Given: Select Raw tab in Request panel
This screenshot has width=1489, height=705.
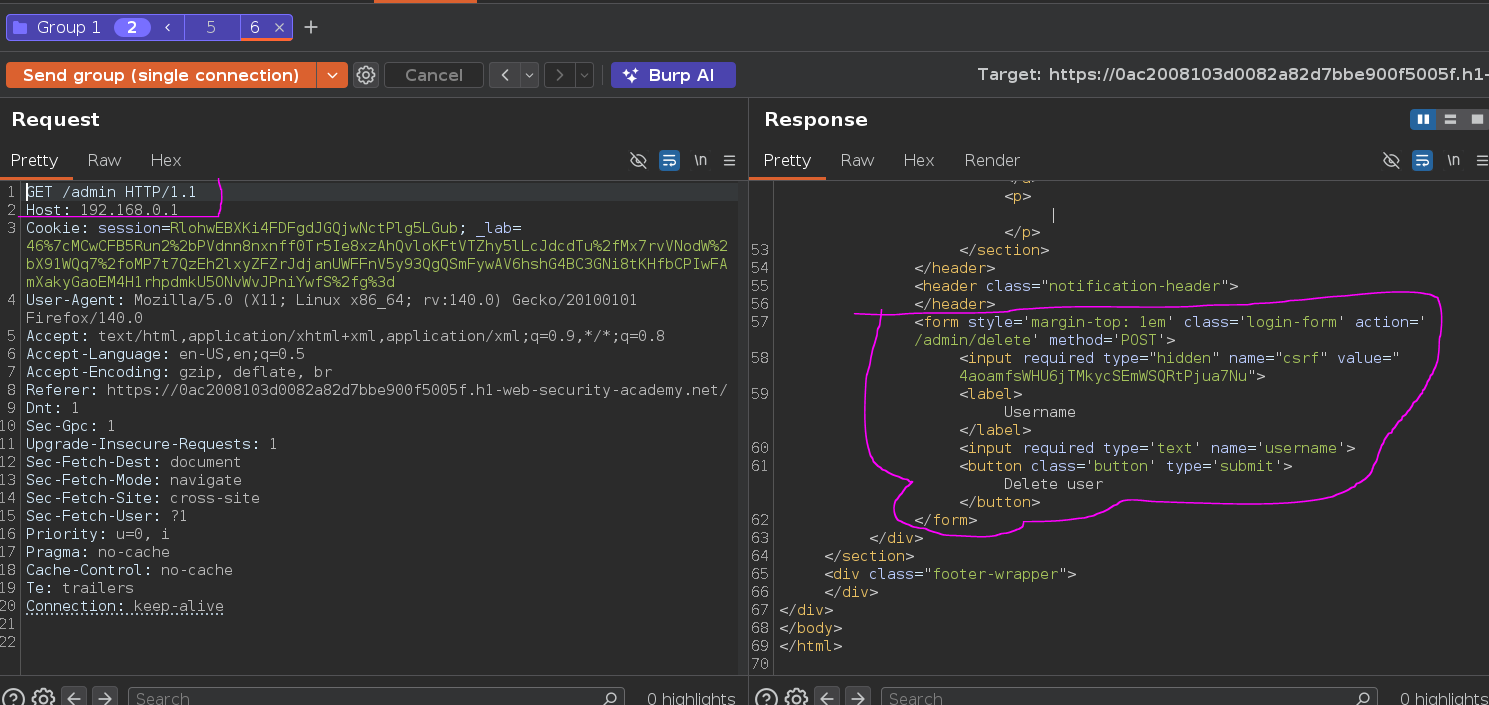Looking at the screenshot, I should pyautogui.click(x=104, y=160).
